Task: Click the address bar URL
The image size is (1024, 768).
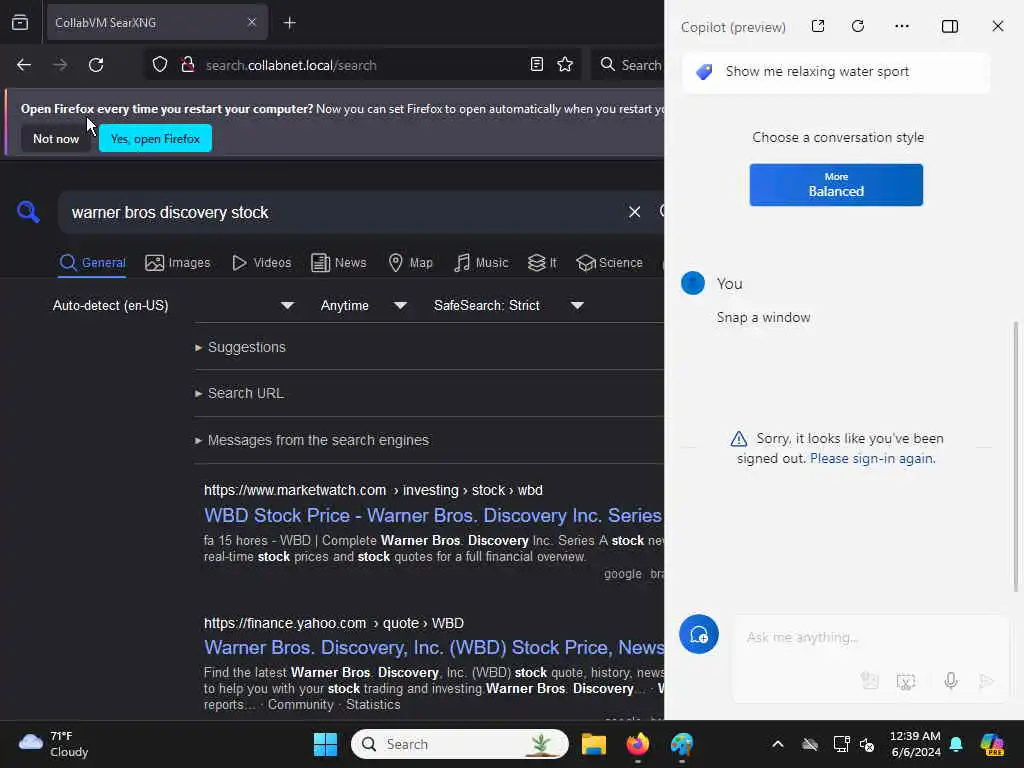Action: point(291,65)
